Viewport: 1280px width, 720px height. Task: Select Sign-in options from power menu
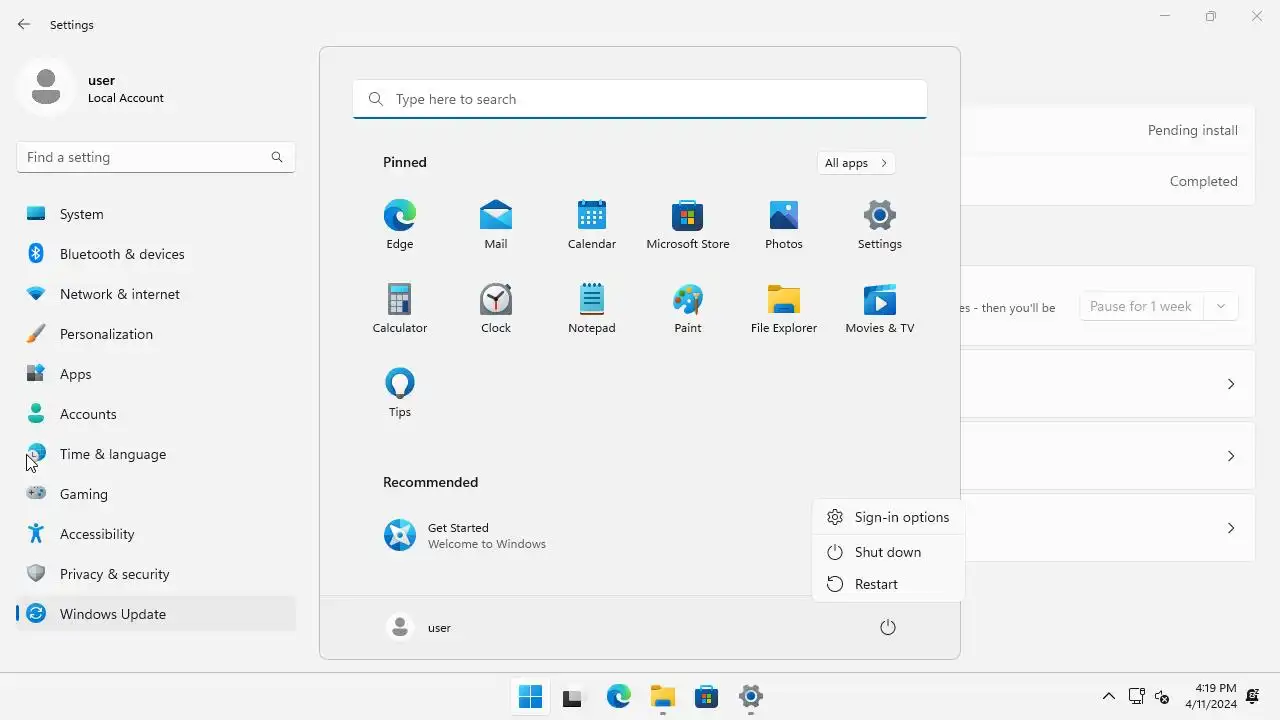pos(888,517)
